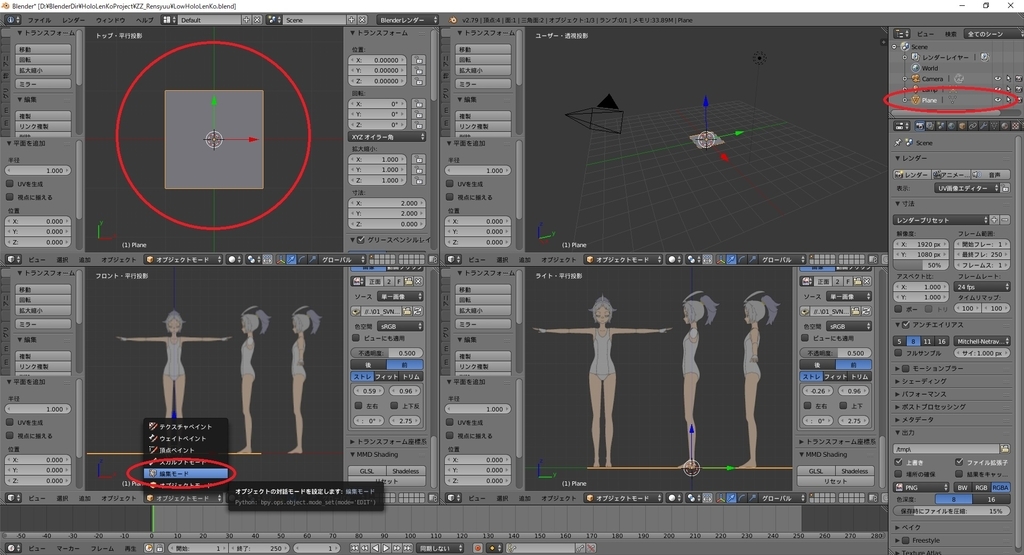This screenshot has width=1024, height=555.
Task: Toggle Camera selectability arrow in the outliner
Action: tap(1008, 78)
